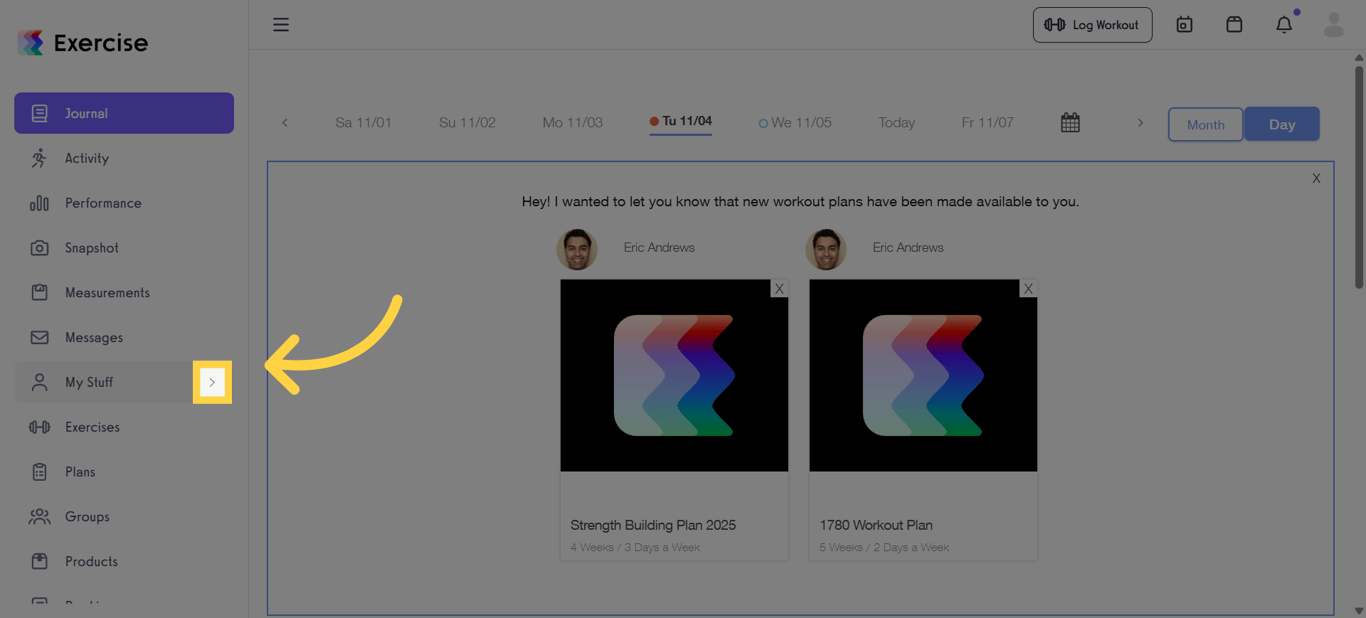This screenshot has height=618, width=1366.
Task: Switch to Day view
Action: (1282, 124)
